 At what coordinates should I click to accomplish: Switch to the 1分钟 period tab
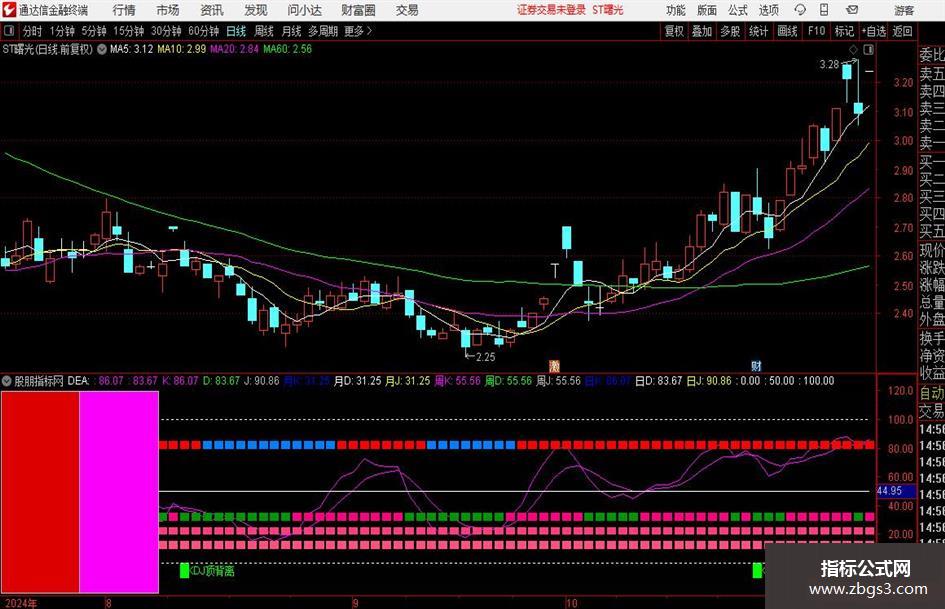[x=62, y=31]
